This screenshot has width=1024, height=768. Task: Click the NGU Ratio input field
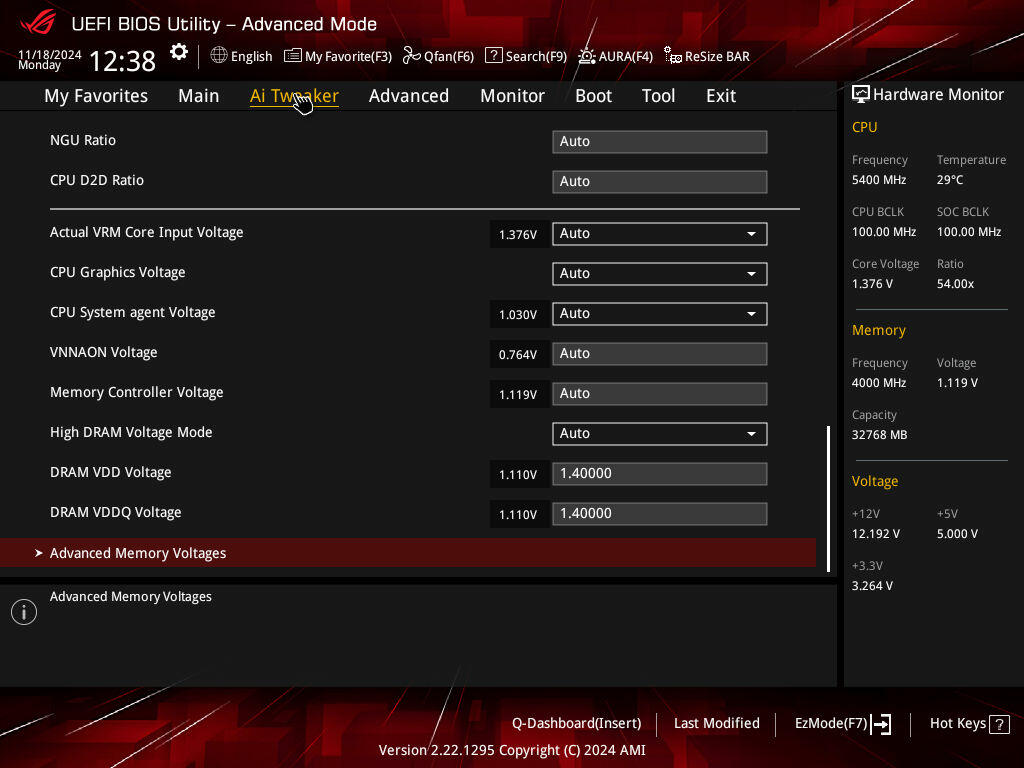660,142
